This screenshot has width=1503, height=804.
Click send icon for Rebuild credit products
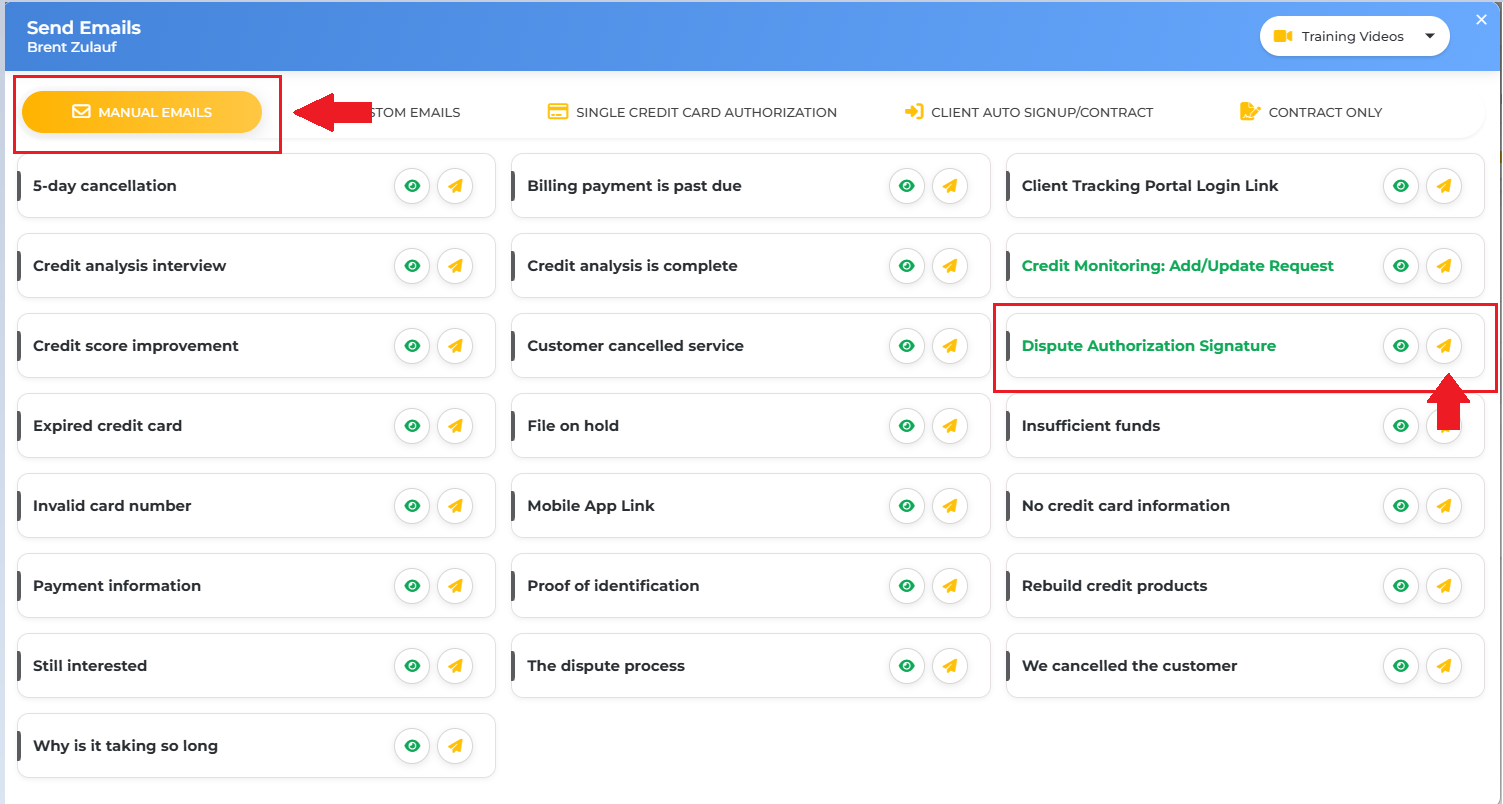point(1444,586)
